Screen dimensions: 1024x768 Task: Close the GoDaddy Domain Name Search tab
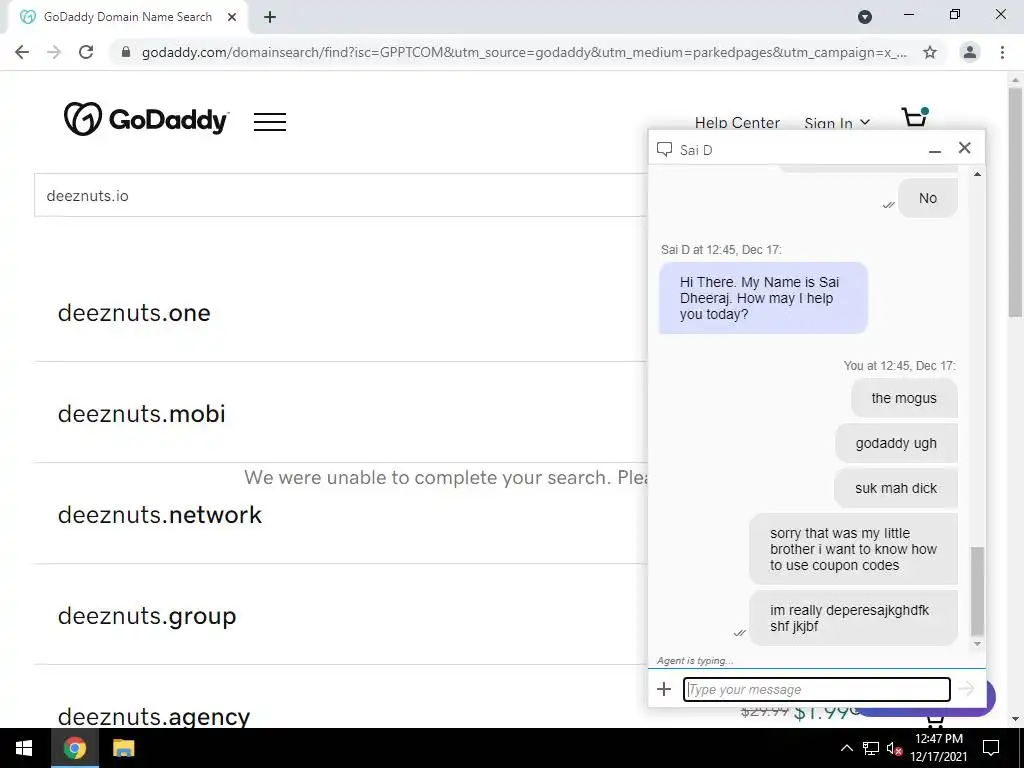pos(232,17)
